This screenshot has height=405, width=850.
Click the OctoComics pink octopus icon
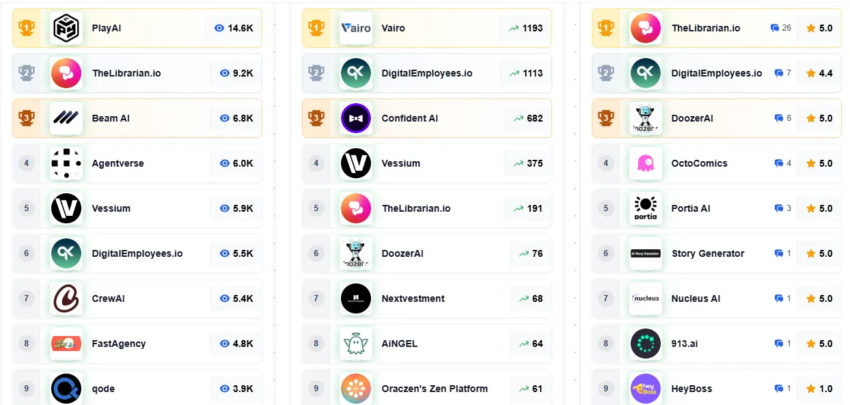click(x=646, y=163)
